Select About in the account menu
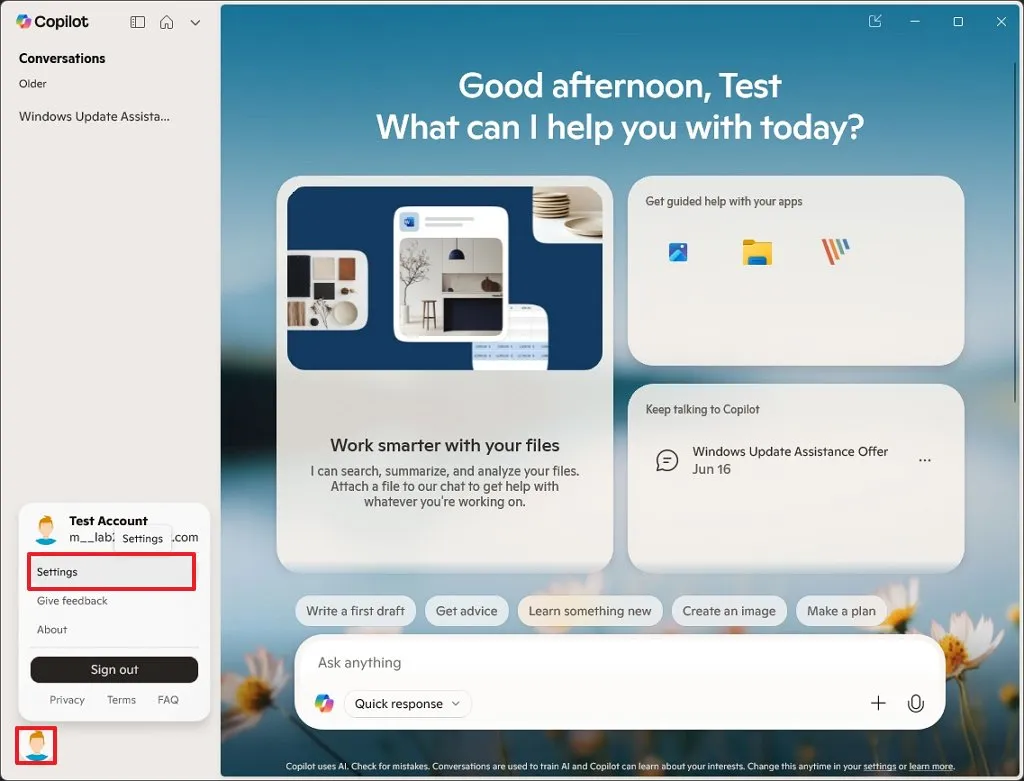This screenshot has height=781, width=1024. 52,630
